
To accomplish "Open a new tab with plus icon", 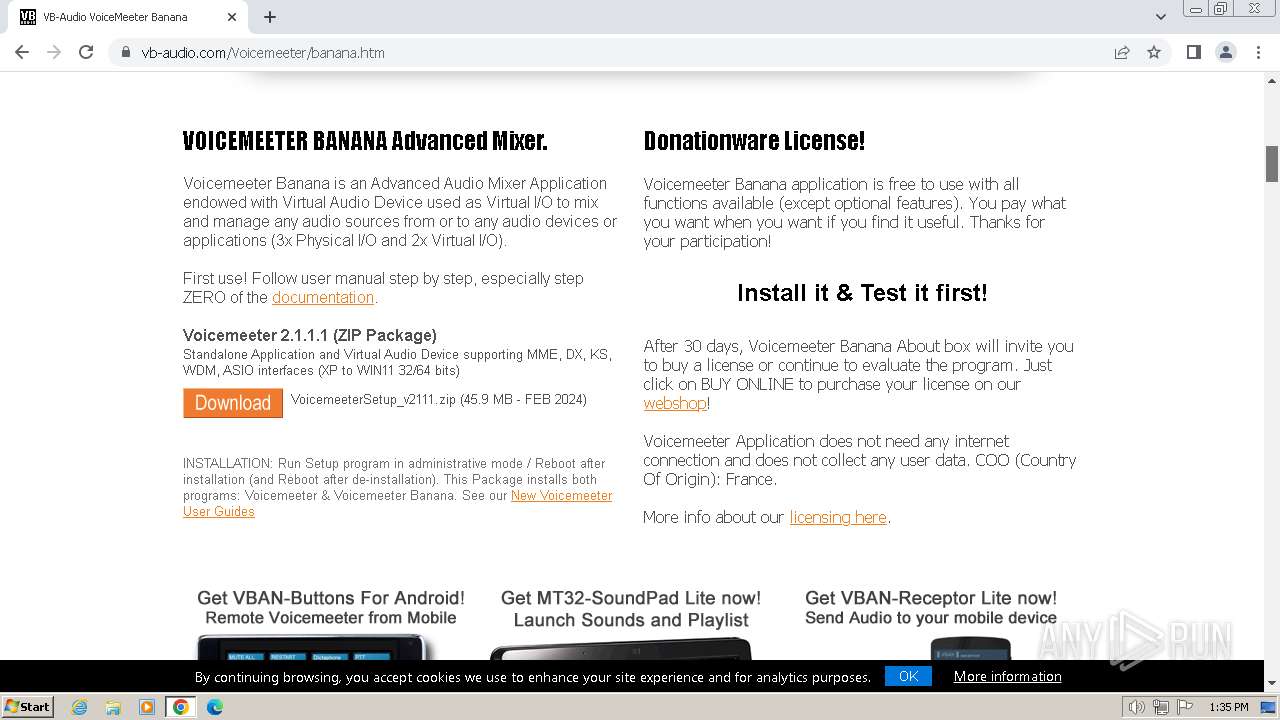I will point(270,17).
